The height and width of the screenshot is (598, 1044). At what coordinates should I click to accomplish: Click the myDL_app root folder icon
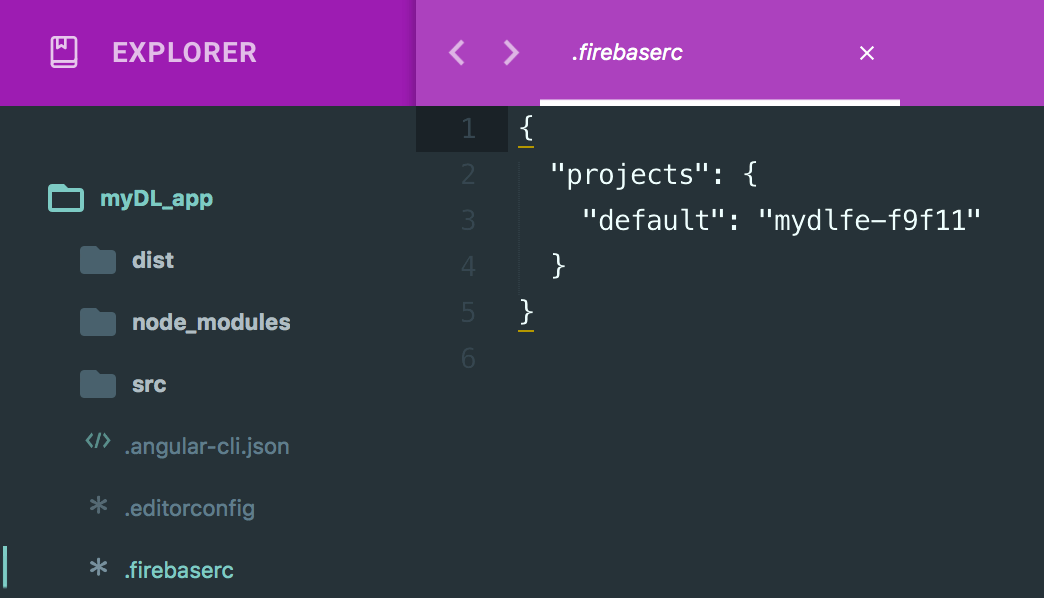click(66, 198)
